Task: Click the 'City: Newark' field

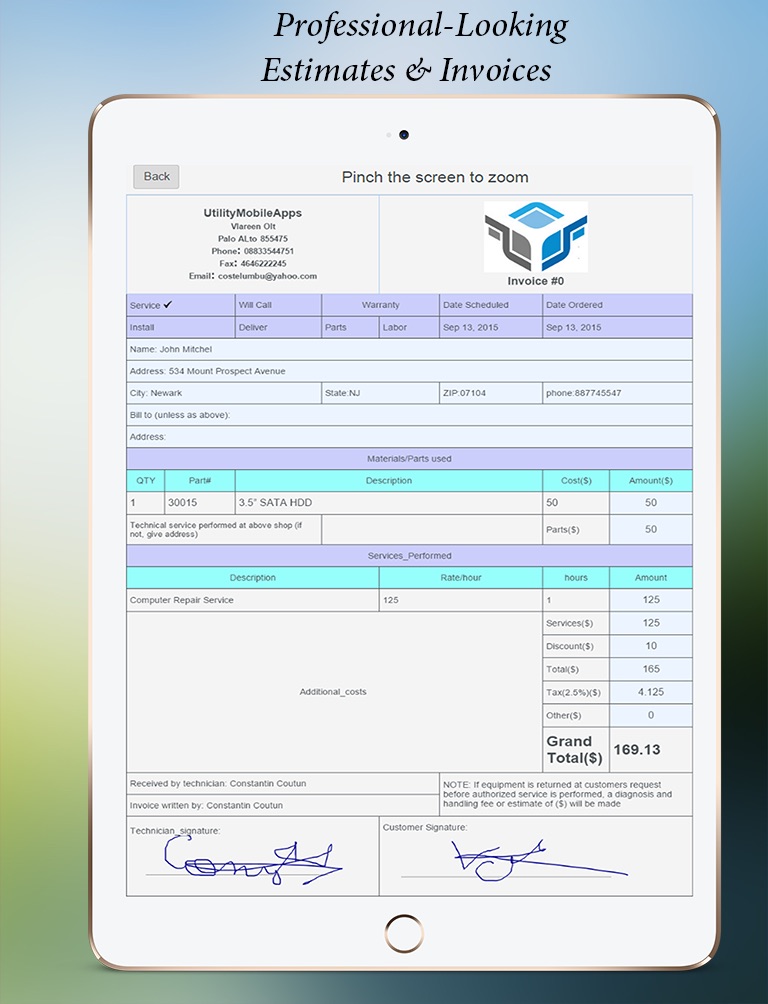Action: coord(224,393)
